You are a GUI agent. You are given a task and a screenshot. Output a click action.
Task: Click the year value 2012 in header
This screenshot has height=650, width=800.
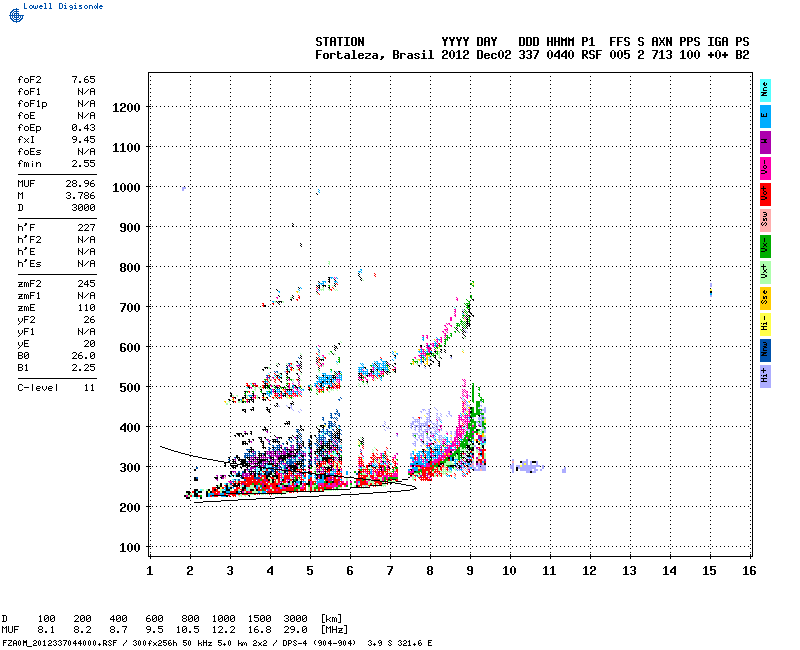click(455, 55)
